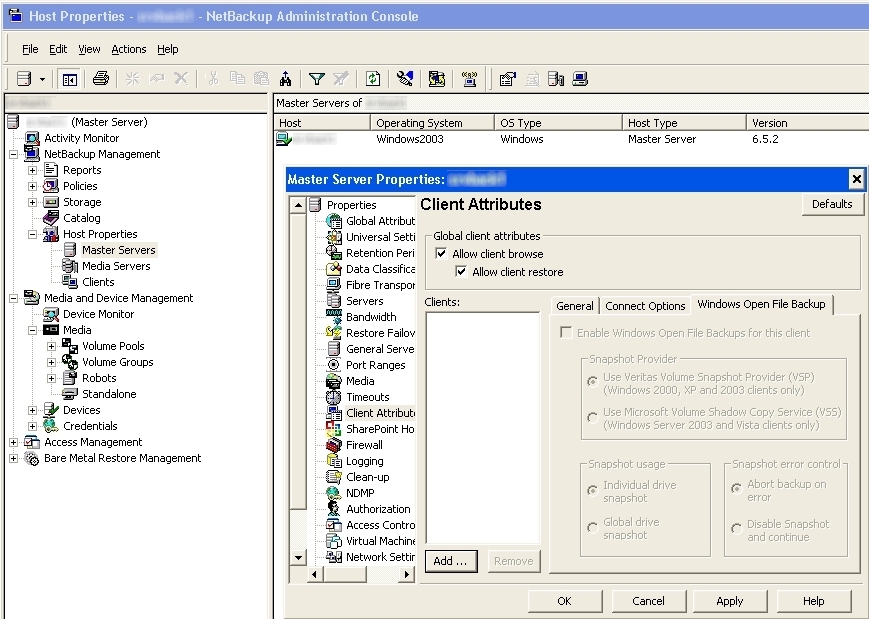Screen dimensions: 869x619
Task: Open Timeouts icon in properties list
Action: click(x=334, y=397)
